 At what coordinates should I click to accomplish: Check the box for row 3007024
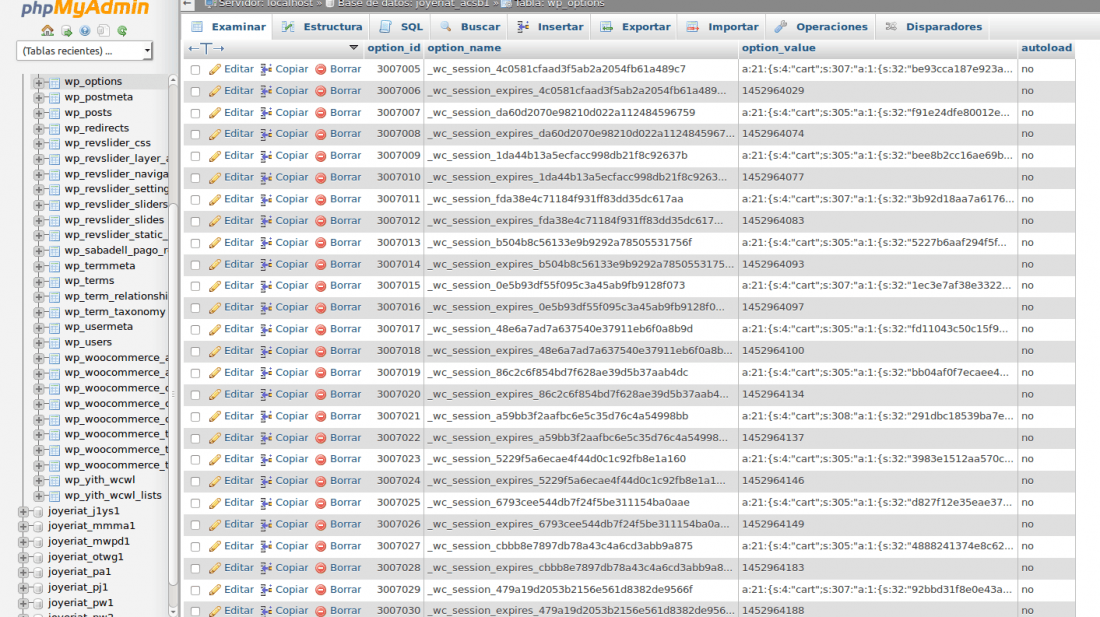(x=195, y=482)
